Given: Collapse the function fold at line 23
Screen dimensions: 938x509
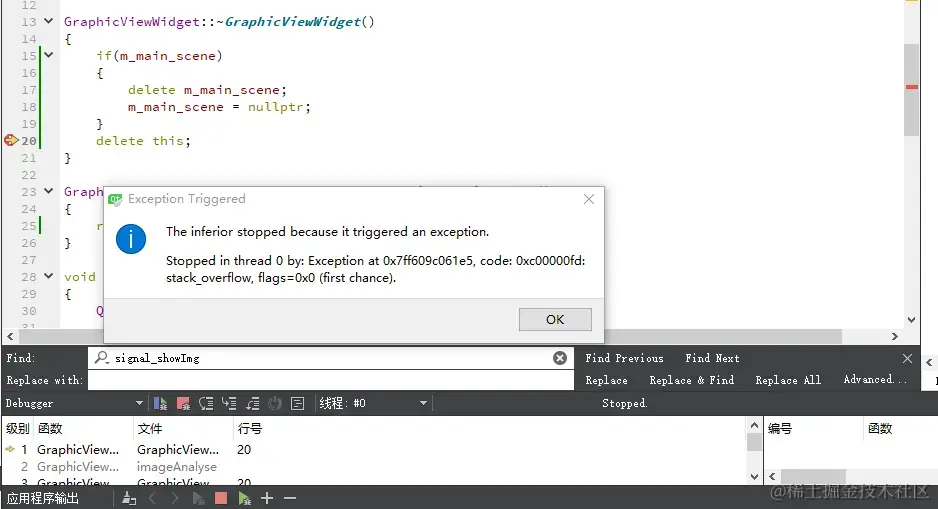Looking at the screenshot, I should (48, 191).
